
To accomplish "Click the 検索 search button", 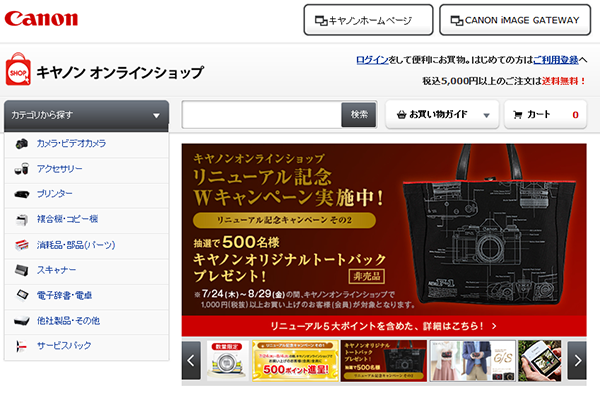I will tap(359, 114).
